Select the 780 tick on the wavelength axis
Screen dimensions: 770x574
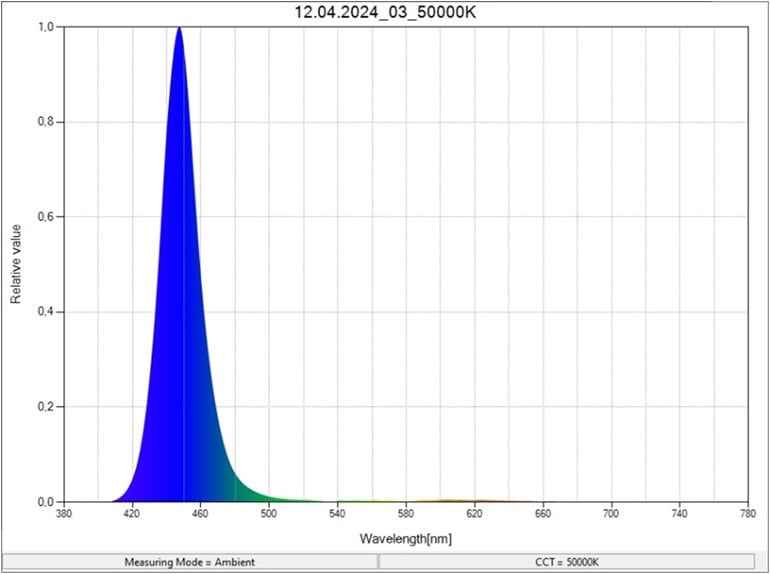(x=747, y=514)
